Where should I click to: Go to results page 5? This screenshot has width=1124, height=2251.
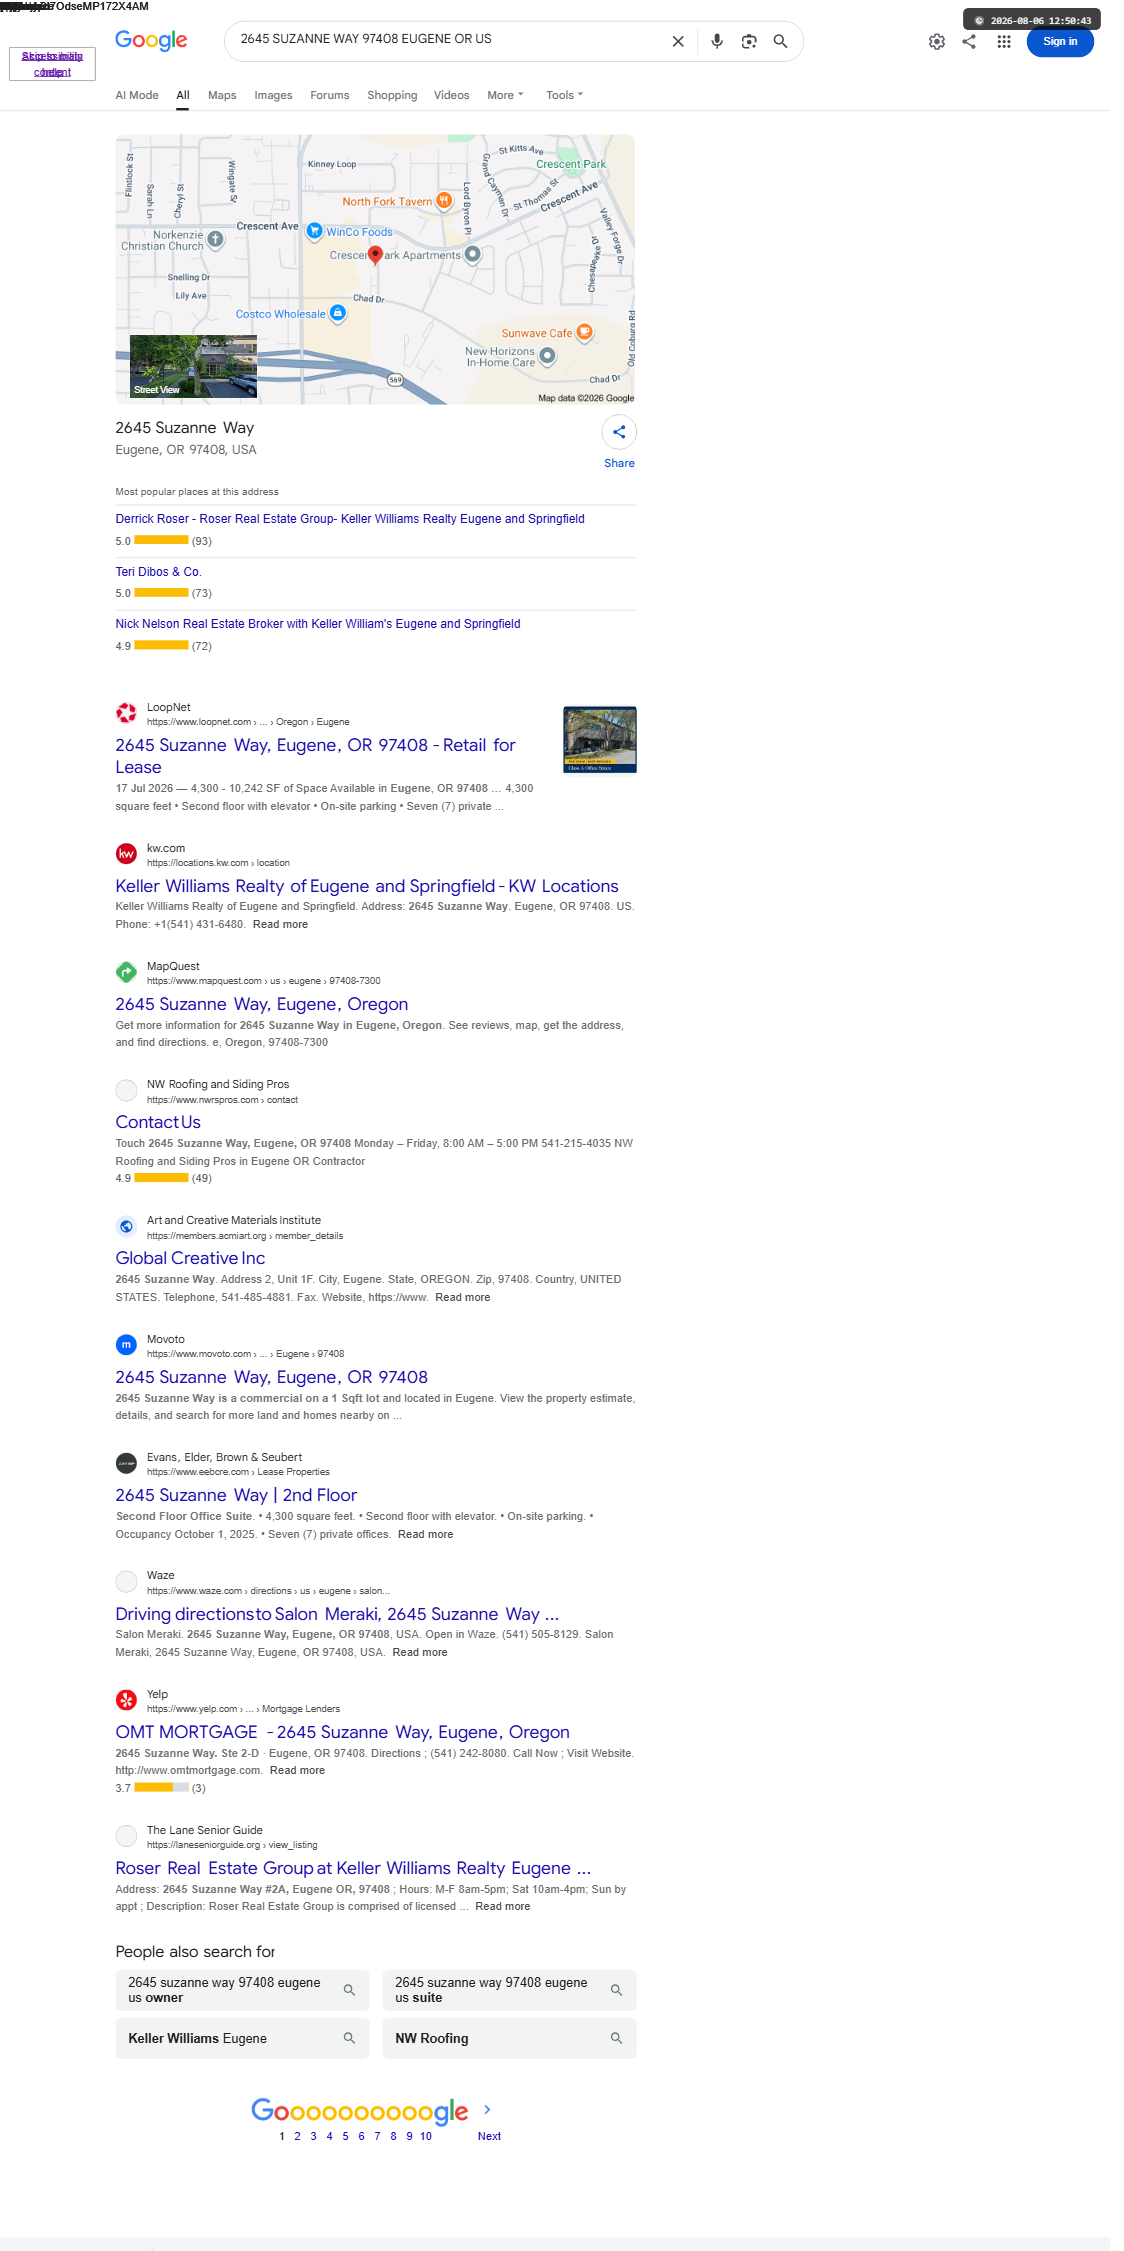(x=345, y=2136)
